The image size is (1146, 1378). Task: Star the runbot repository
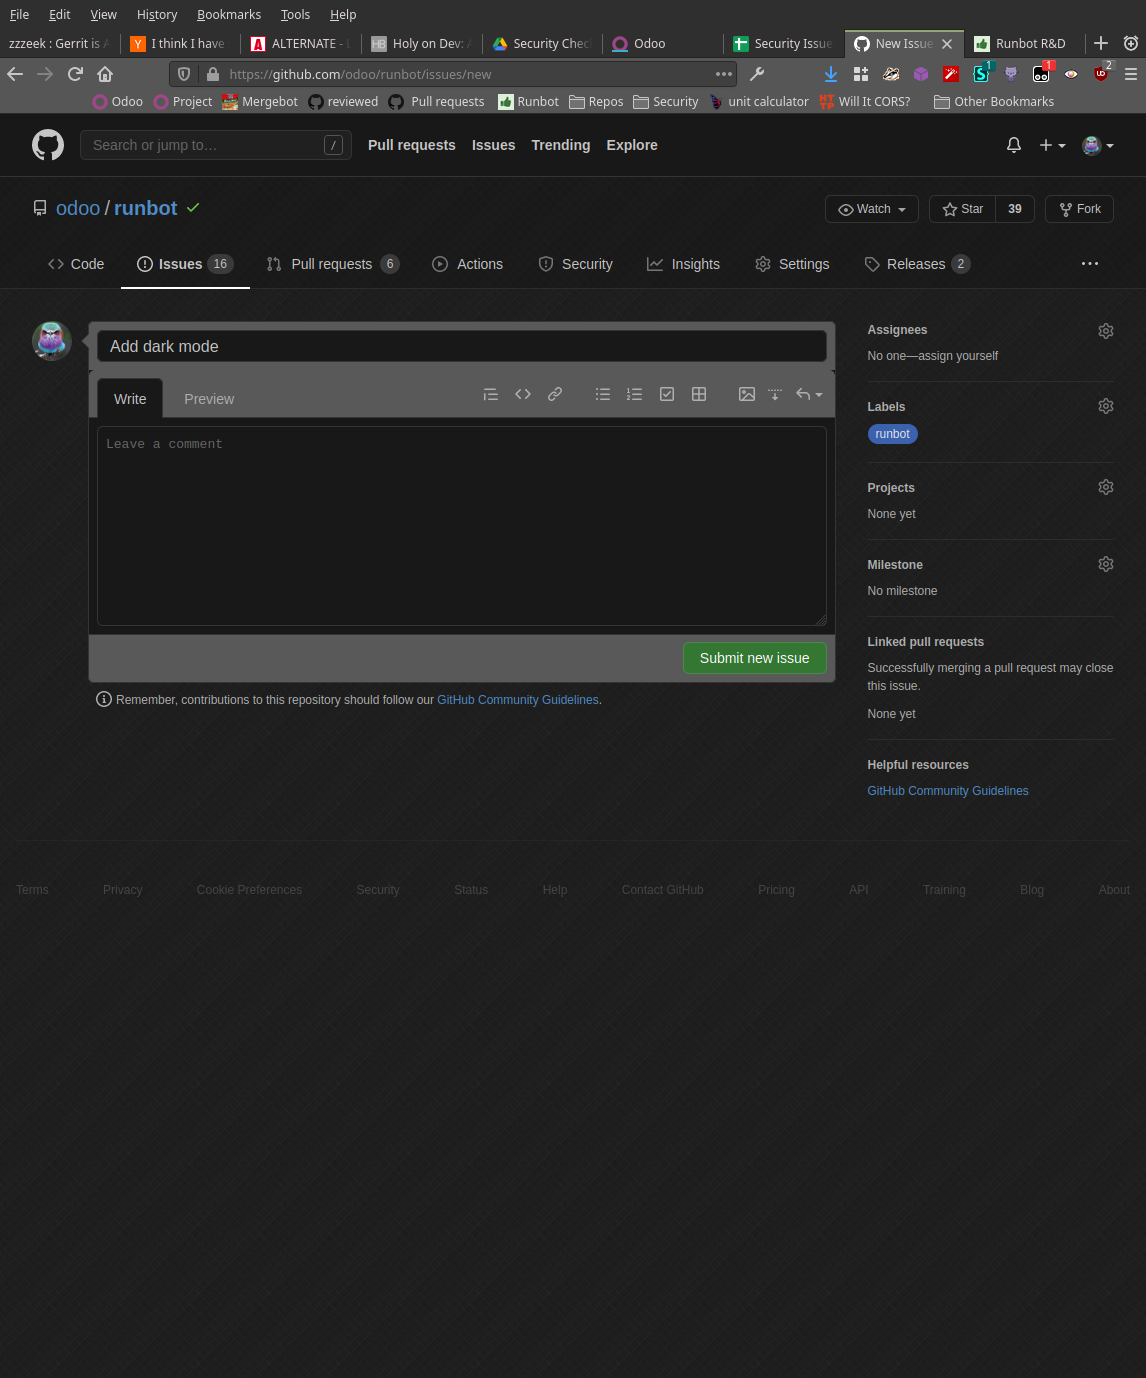(x=962, y=209)
